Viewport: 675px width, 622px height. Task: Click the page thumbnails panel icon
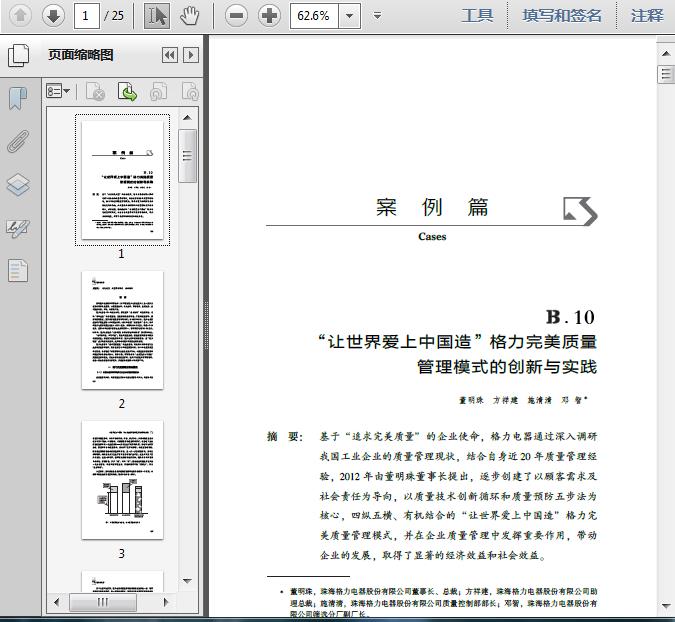coord(19,55)
